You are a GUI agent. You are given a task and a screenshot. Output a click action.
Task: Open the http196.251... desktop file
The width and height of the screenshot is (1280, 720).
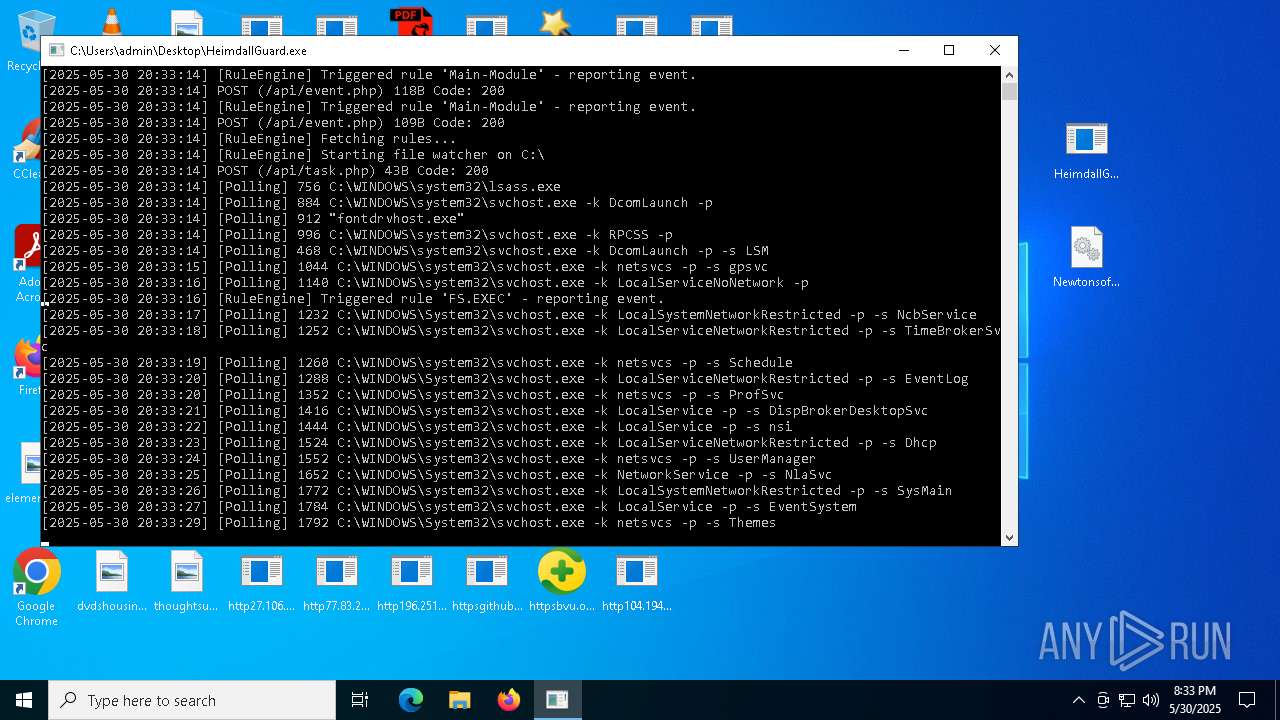coord(411,581)
